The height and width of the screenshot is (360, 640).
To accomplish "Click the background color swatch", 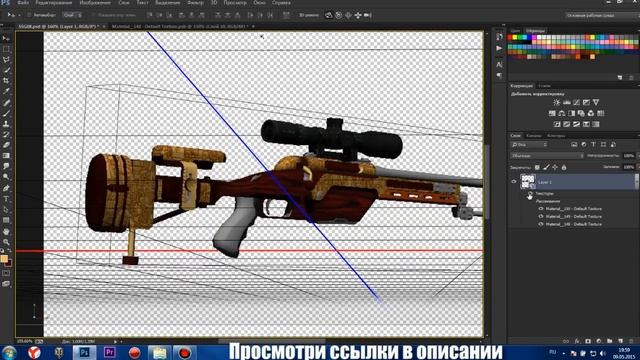I will pyautogui.click(x=9, y=263).
